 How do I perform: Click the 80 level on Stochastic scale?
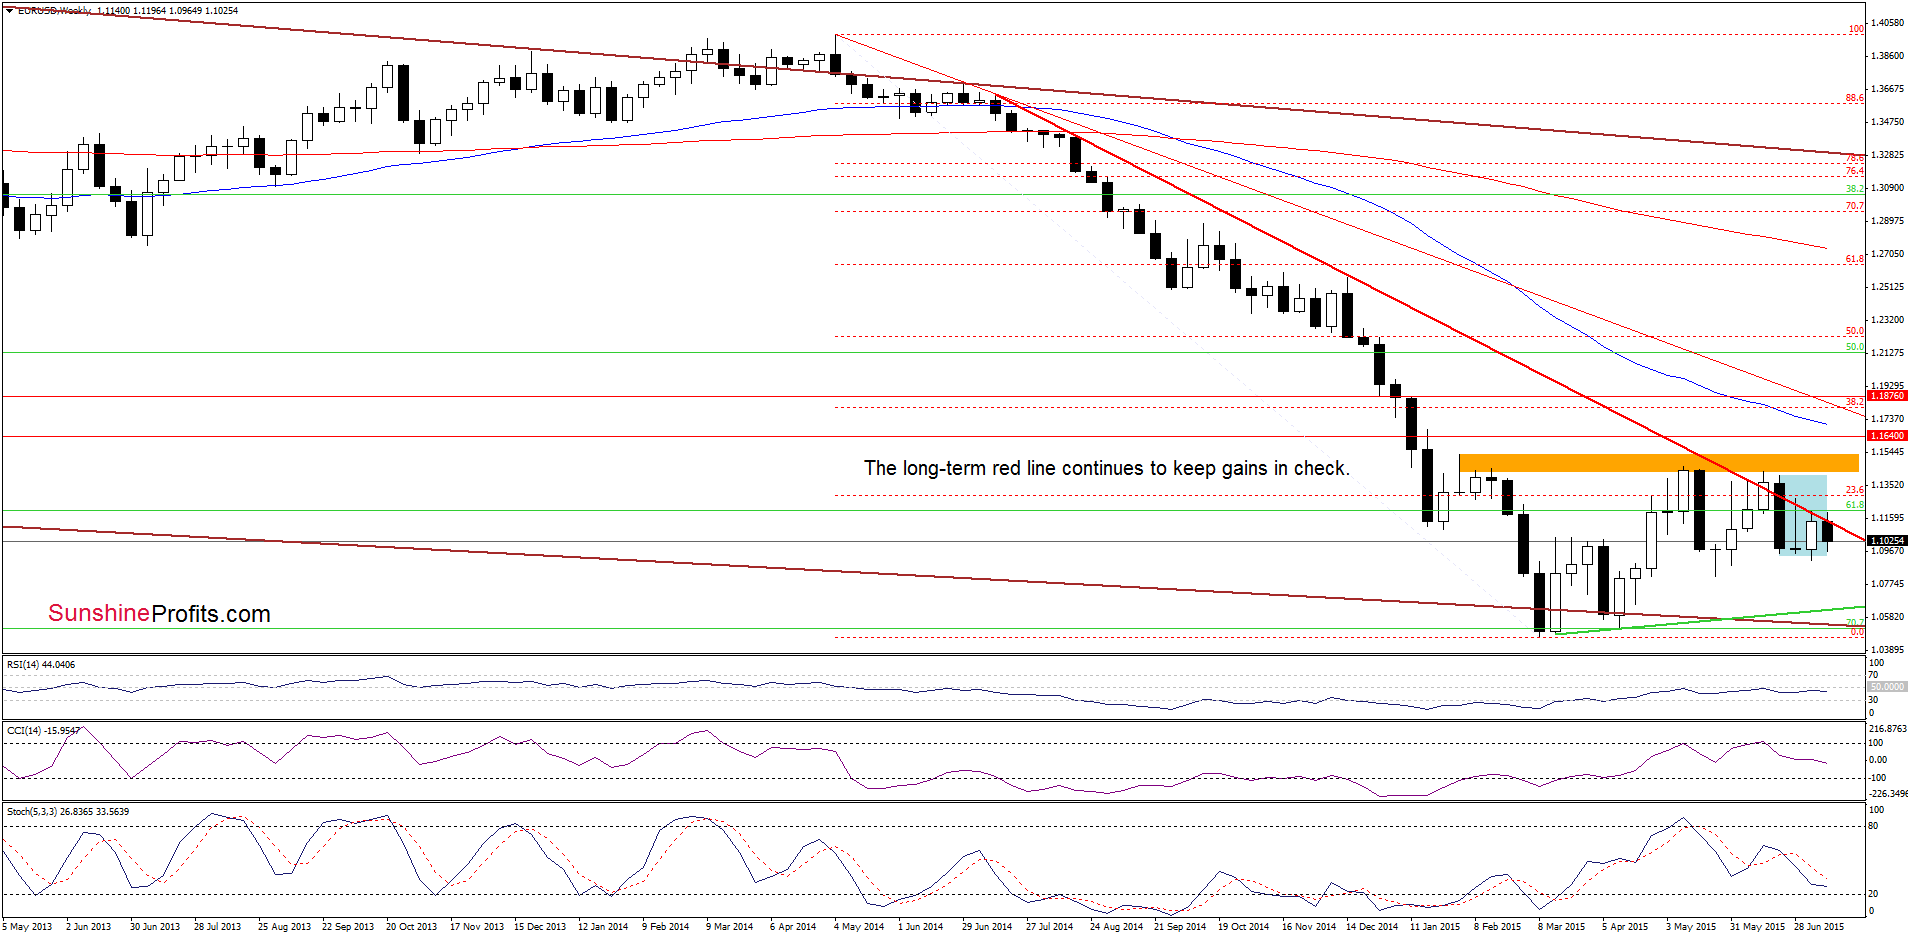[x=1874, y=826]
